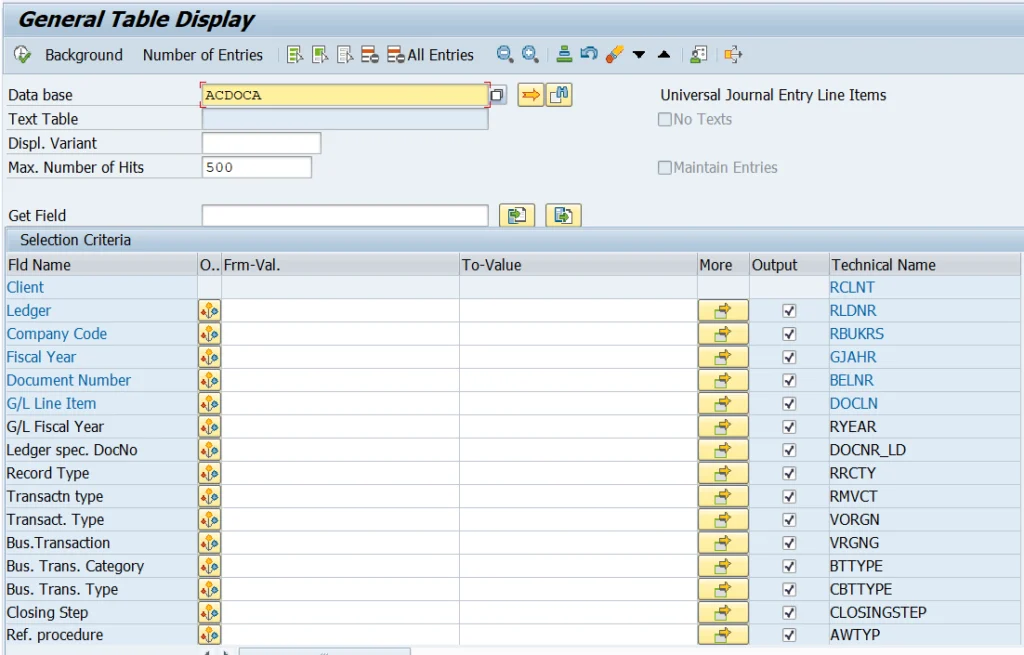Open selection option icon for Transactn type
1024x655 pixels.
click(210, 497)
